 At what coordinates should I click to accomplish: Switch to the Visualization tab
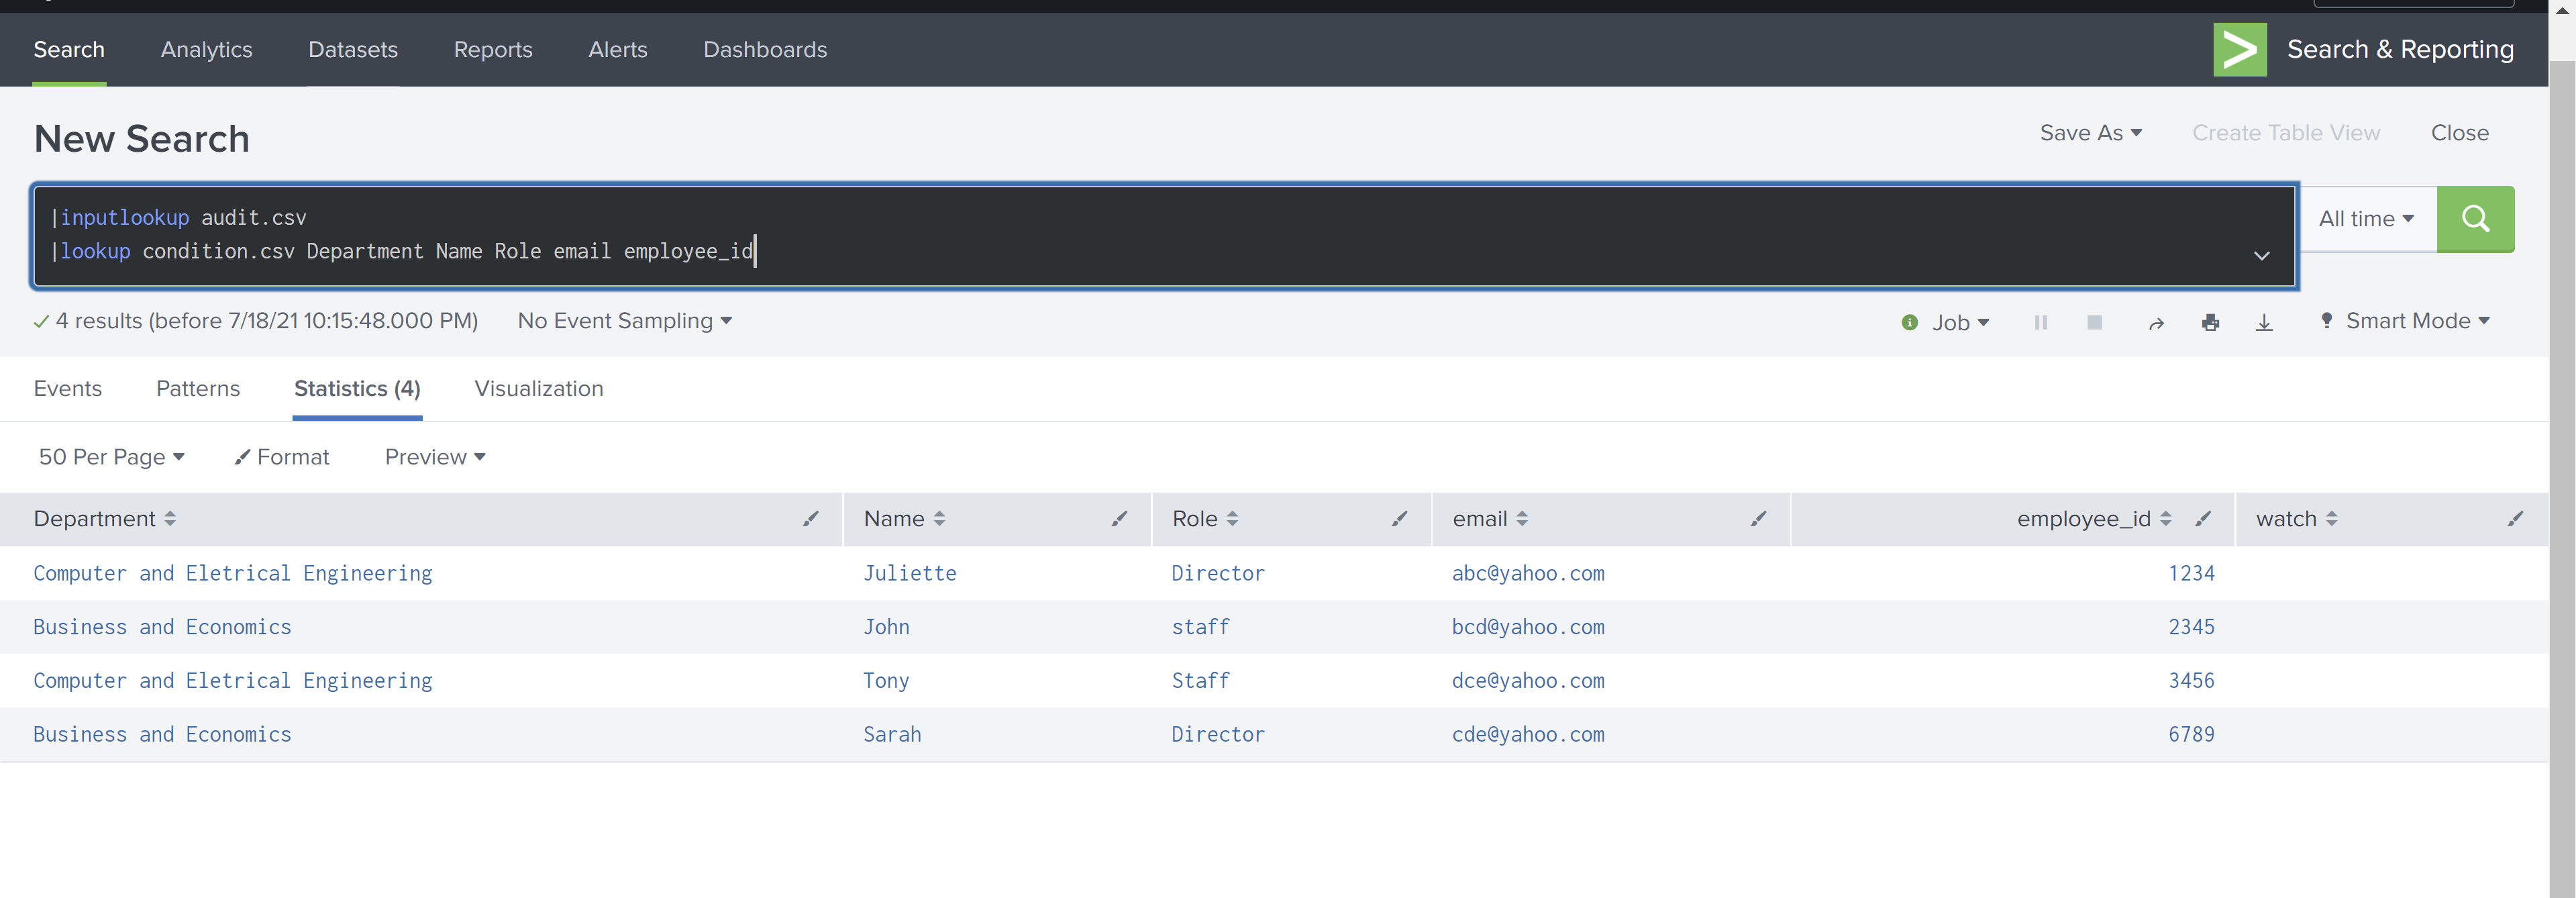point(538,389)
